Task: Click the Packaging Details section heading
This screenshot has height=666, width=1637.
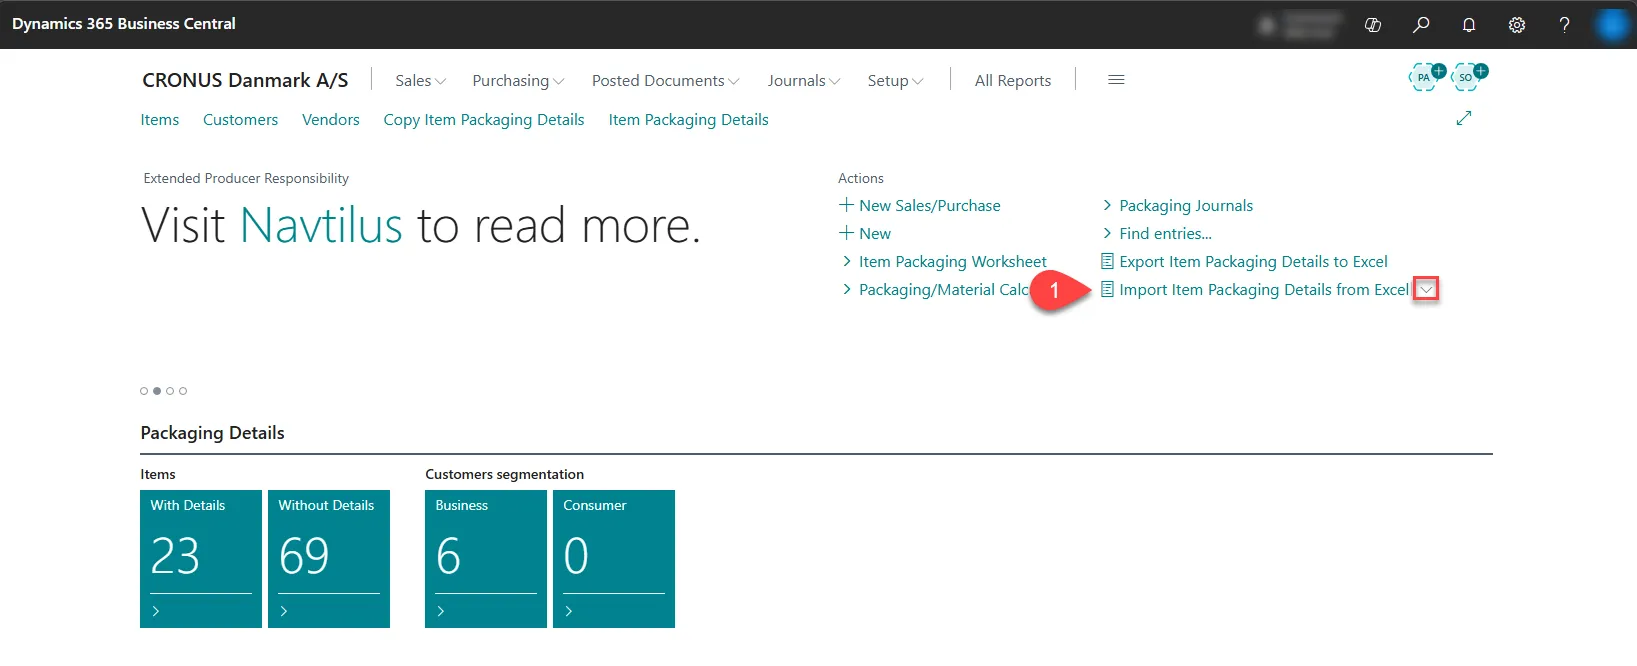Action: click(x=212, y=433)
